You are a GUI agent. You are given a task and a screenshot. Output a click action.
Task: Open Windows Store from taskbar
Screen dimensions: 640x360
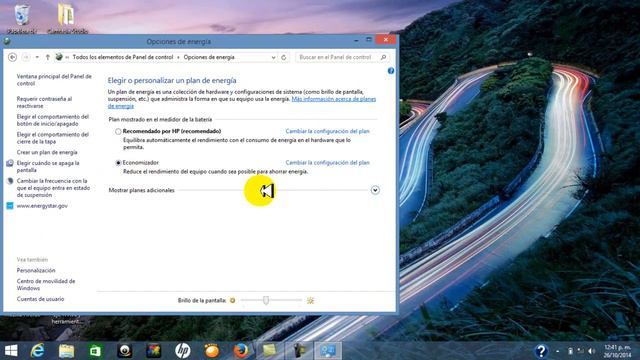tap(95, 351)
